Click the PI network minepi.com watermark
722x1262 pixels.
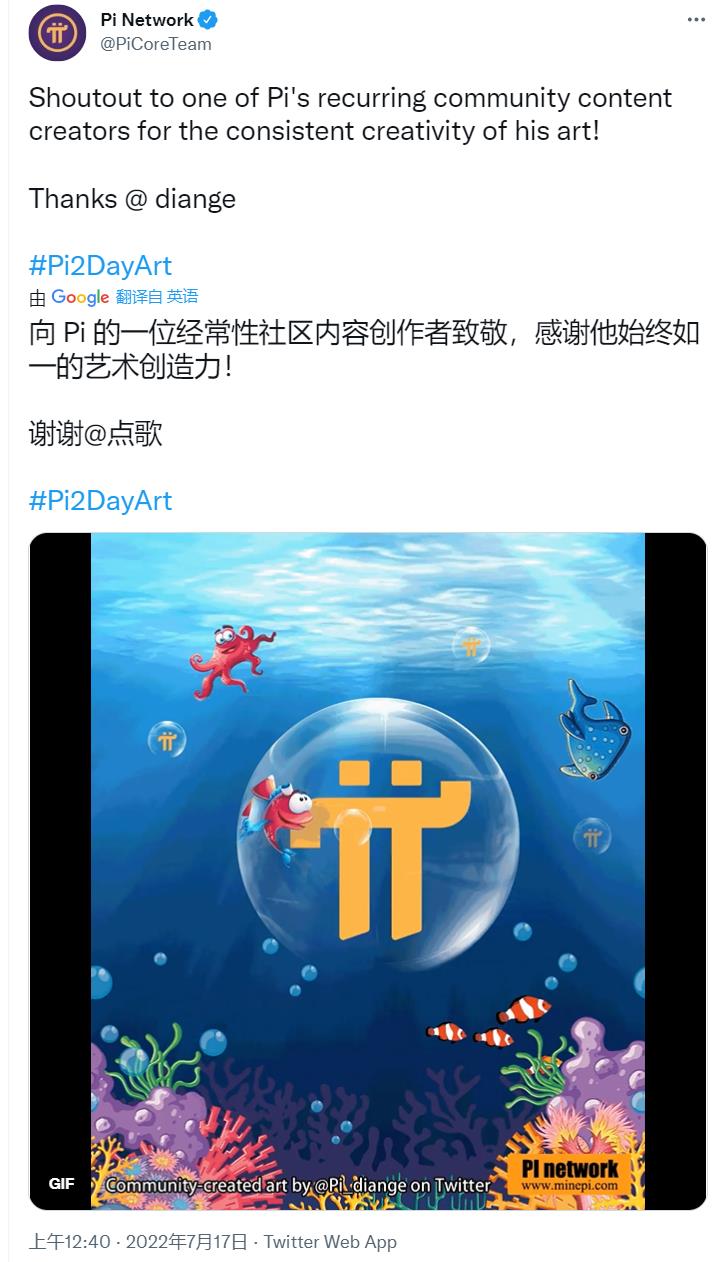(570, 1175)
